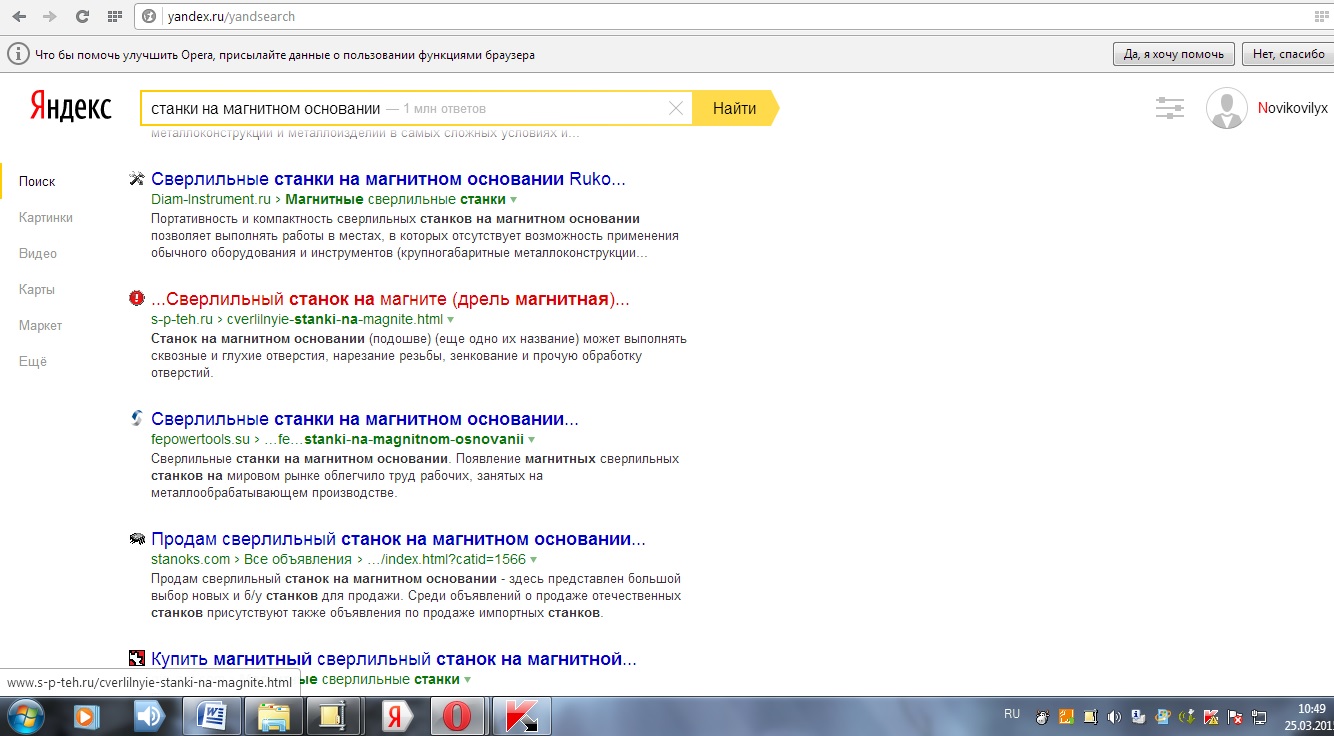Click the stanoks.com result favicon
Viewport: 1334px width, 736px height.
coord(138,539)
